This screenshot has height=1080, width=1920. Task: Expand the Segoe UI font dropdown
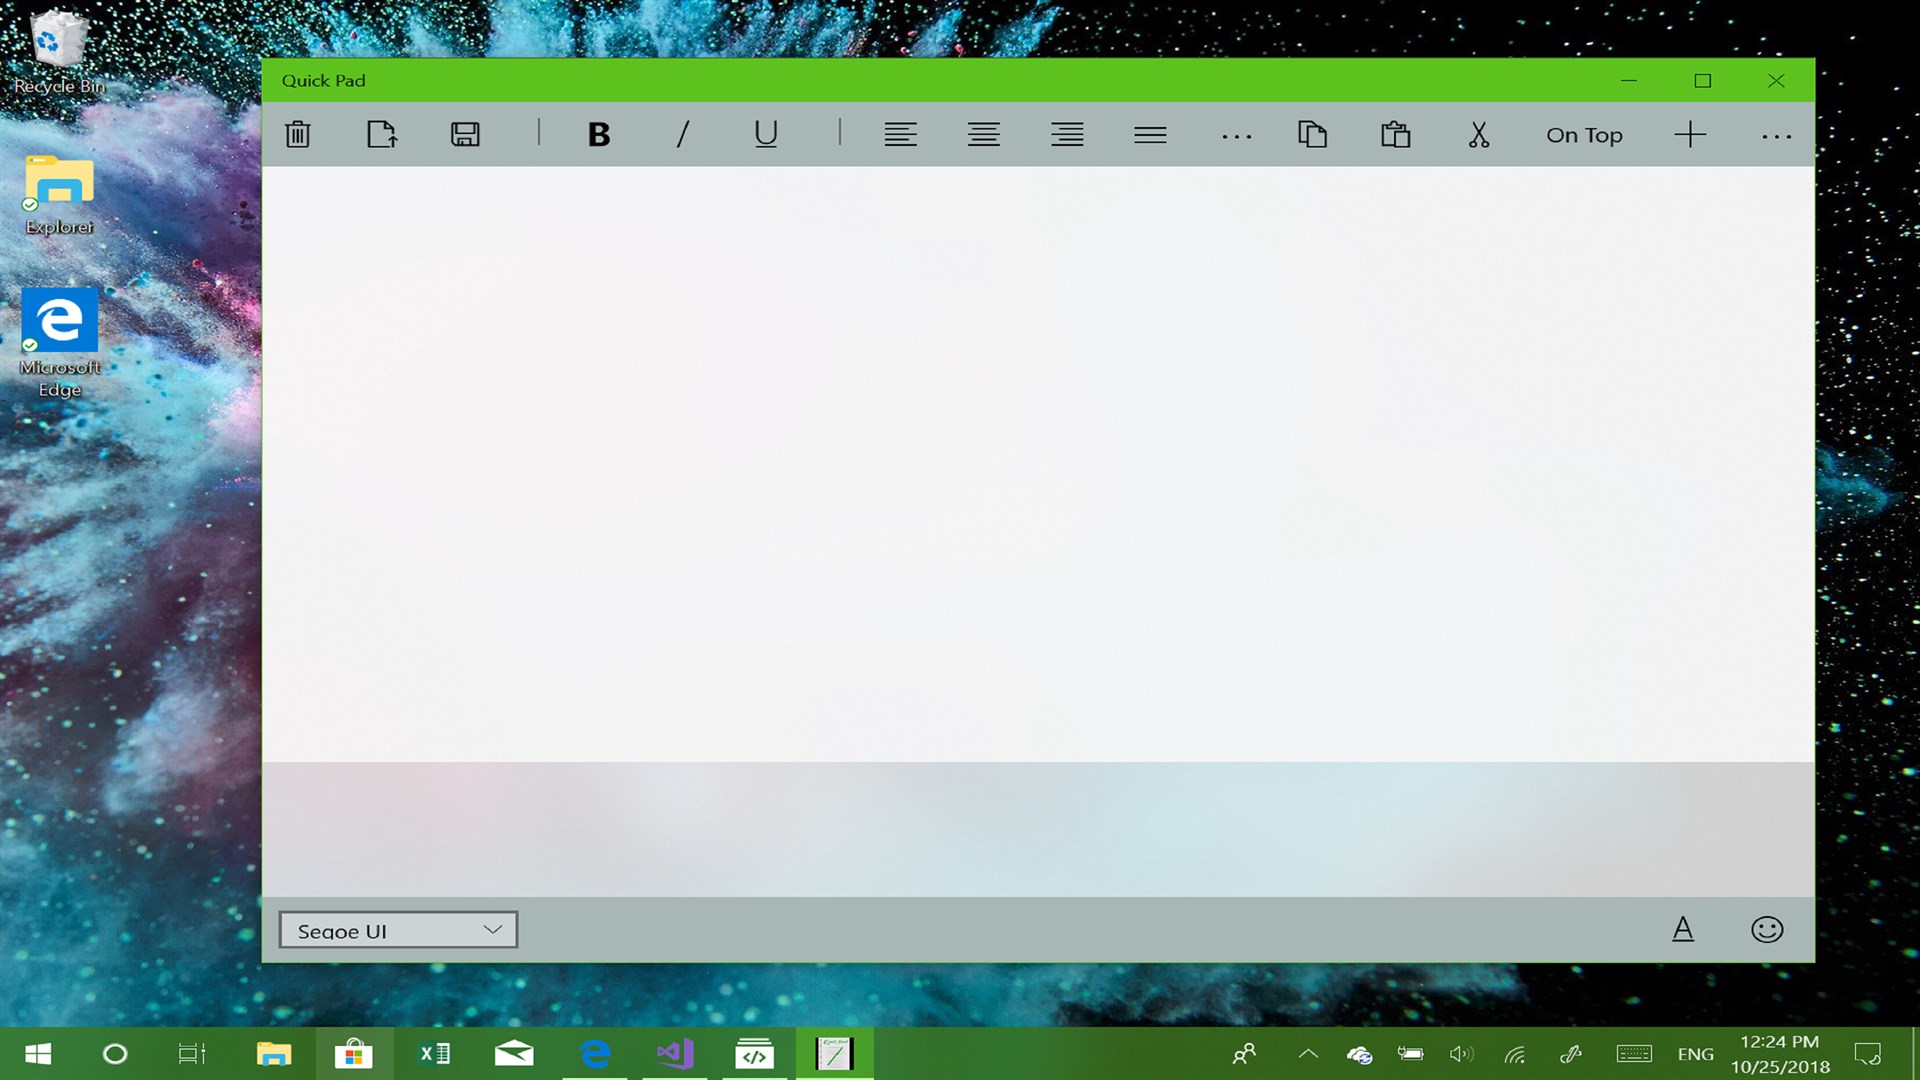398,930
